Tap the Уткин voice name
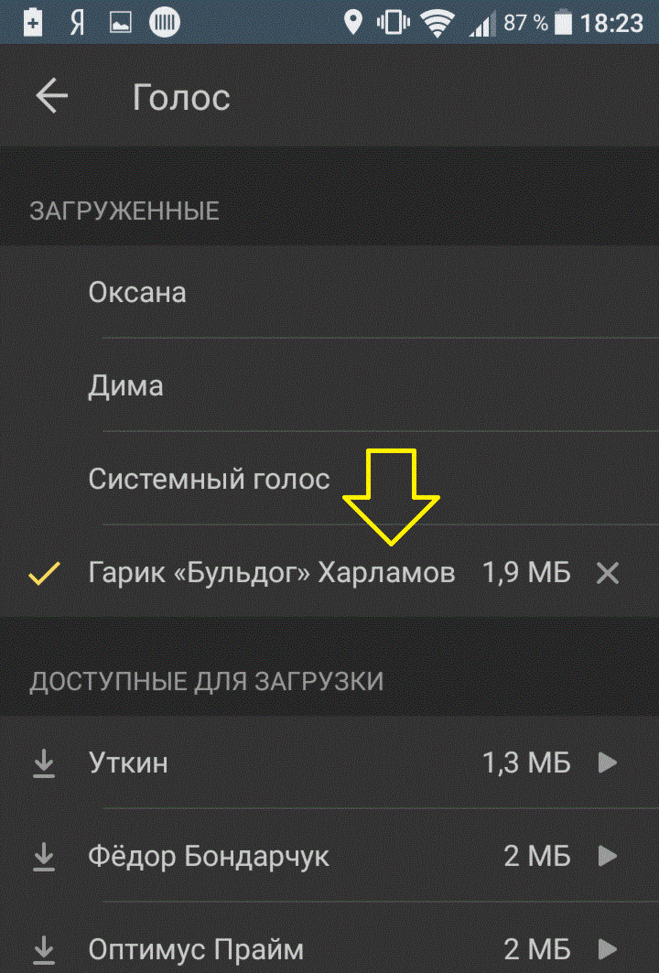 [128, 763]
